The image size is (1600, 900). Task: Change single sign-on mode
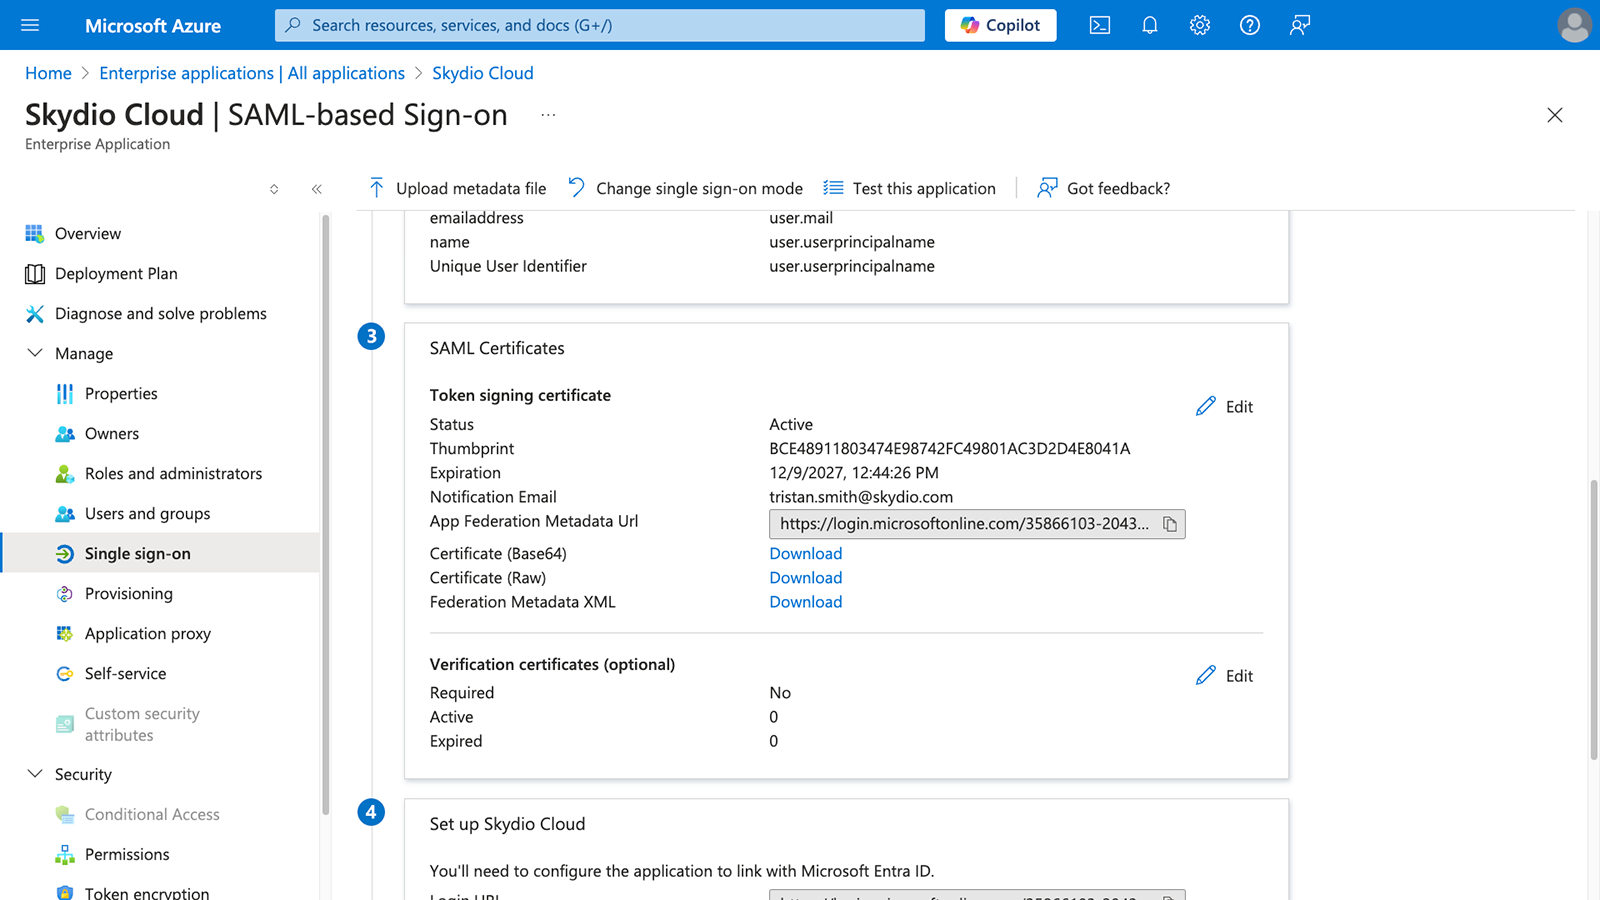tap(685, 188)
